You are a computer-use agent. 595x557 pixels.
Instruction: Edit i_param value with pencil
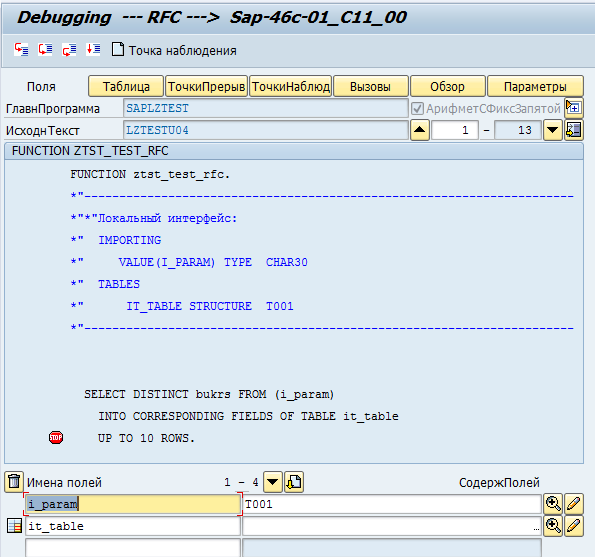pos(574,504)
